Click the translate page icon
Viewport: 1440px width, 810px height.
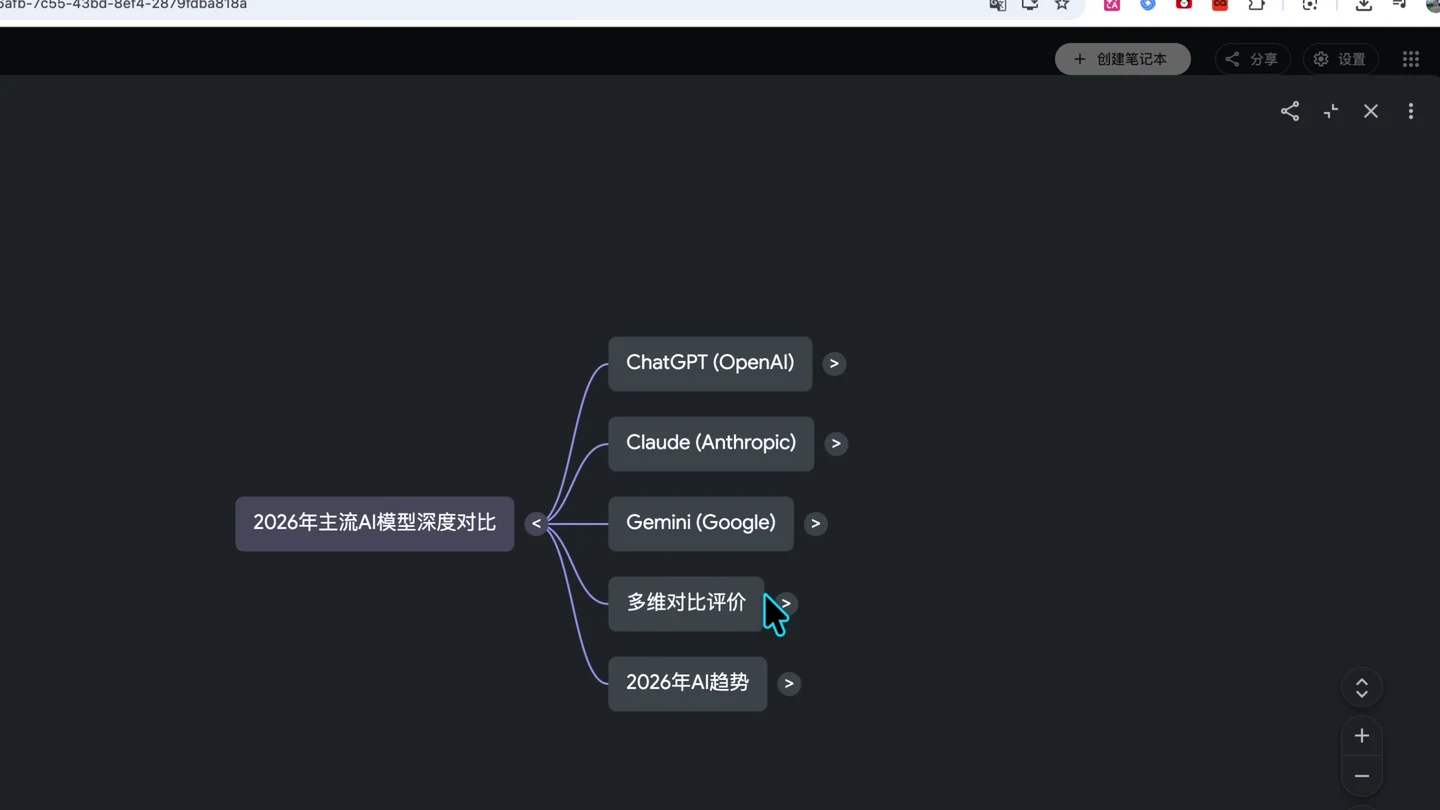click(x=998, y=5)
